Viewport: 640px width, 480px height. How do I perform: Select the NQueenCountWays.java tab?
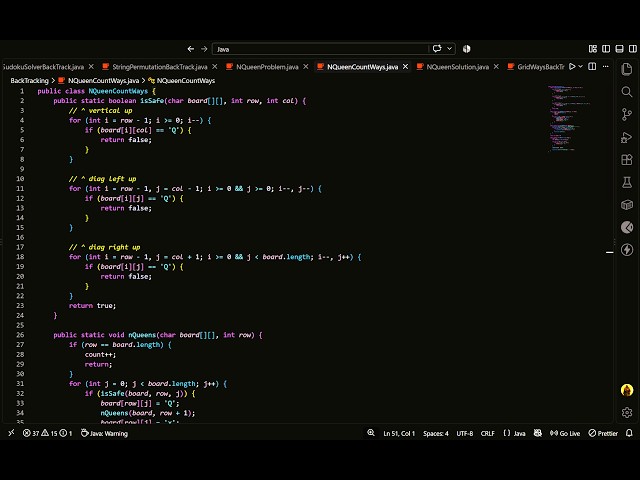pyautogui.click(x=362, y=67)
